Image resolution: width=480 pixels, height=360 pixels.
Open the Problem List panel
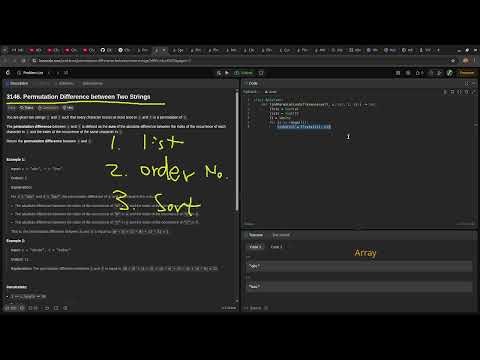[31, 73]
